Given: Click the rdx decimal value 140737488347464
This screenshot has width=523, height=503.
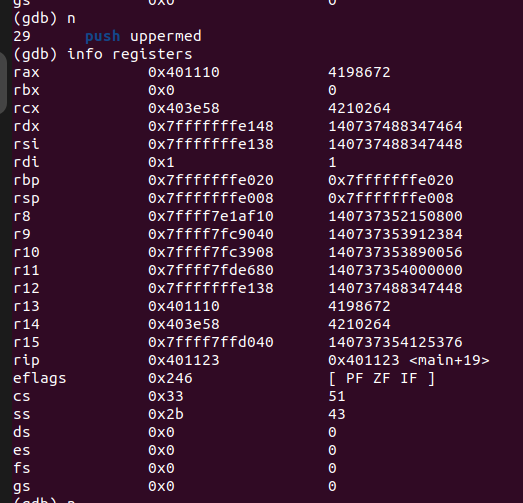Looking at the screenshot, I should coord(395,126).
